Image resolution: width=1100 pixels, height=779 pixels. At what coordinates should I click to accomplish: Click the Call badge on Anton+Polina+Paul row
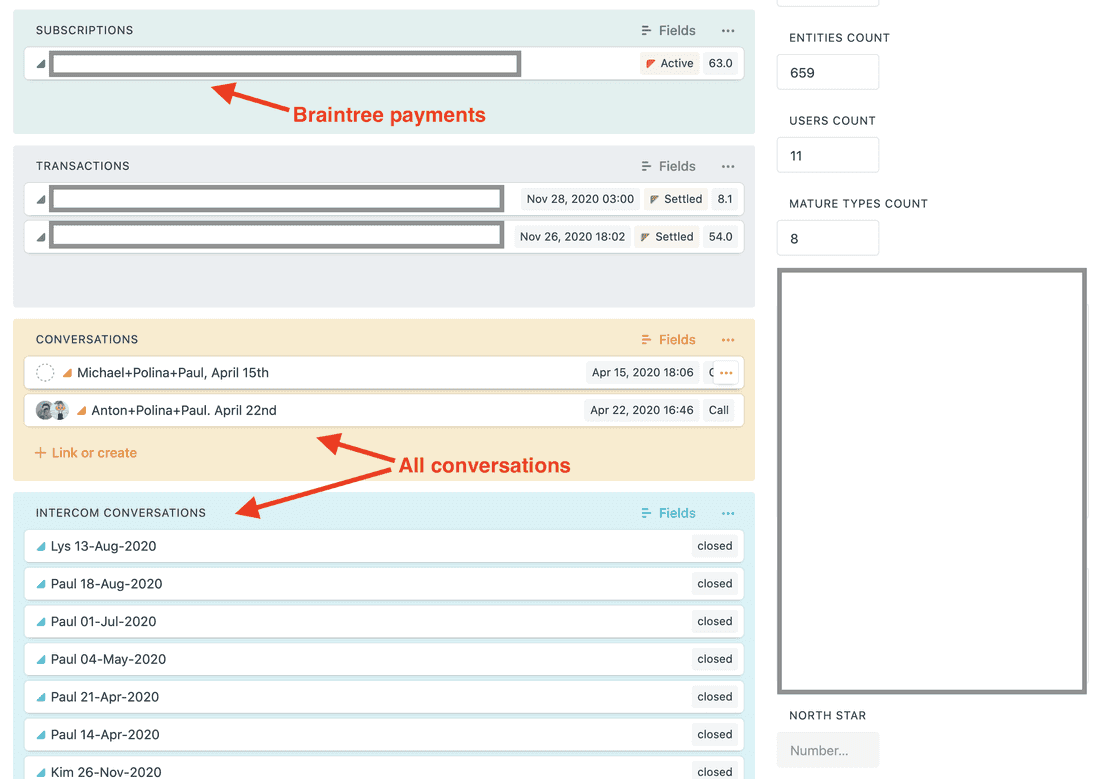719,410
